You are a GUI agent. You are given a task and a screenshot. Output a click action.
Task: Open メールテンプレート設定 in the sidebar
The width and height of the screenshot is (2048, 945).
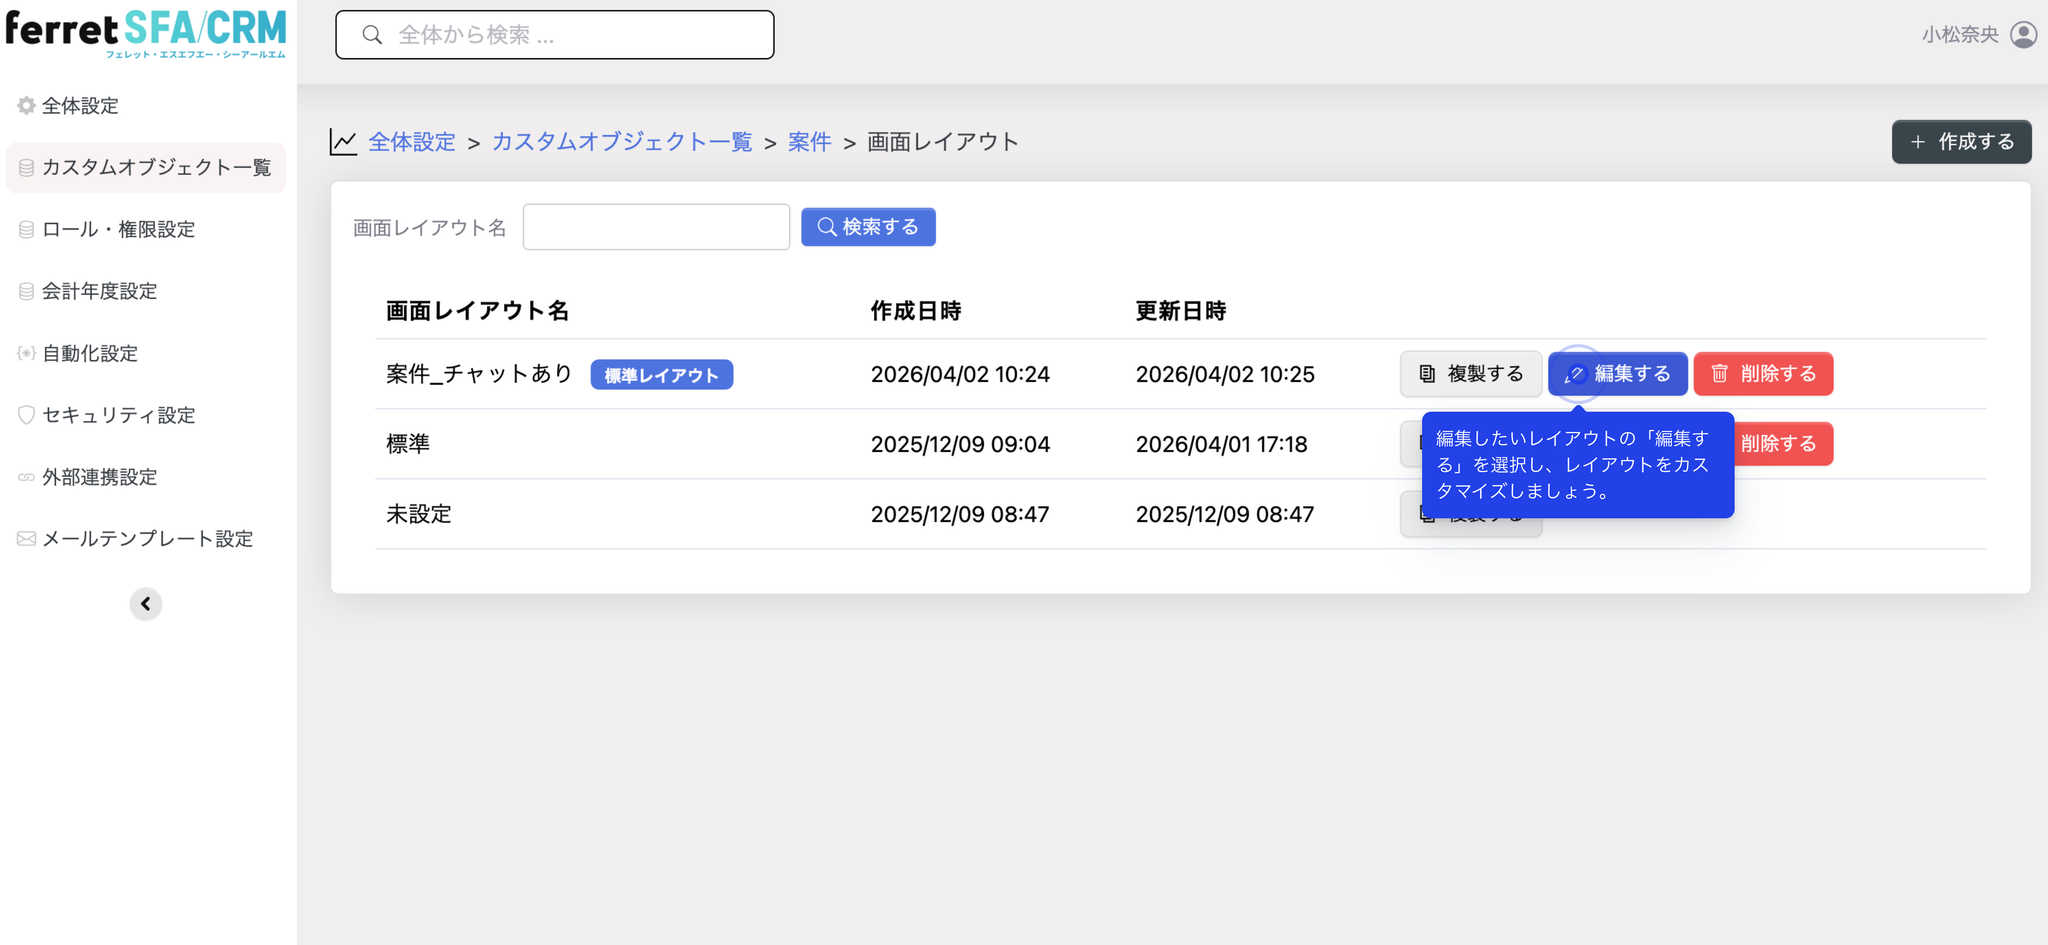point(146,539)
